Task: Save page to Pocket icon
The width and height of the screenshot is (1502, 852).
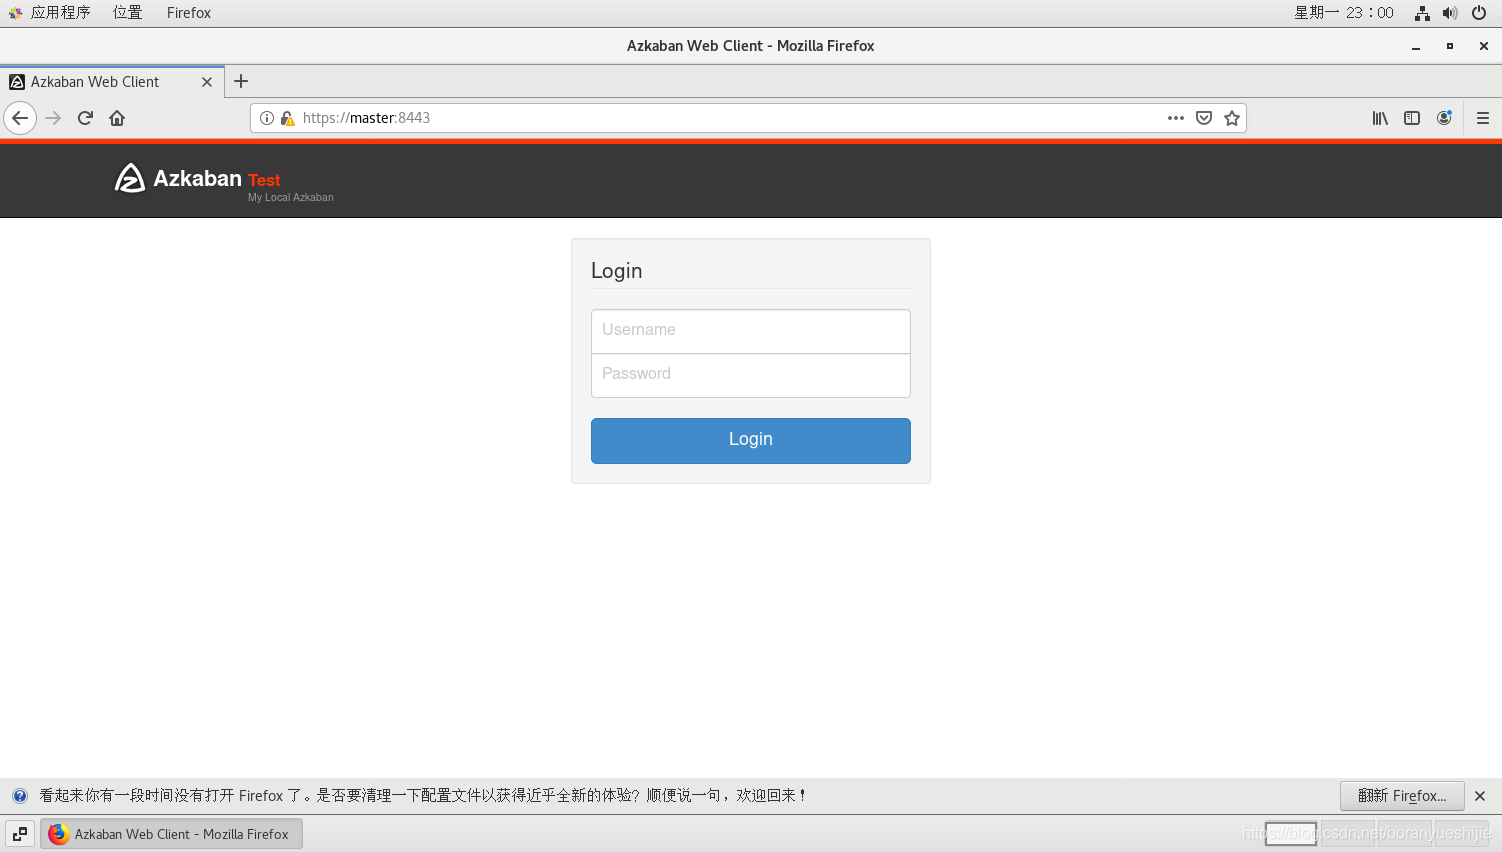Action: pyautogui.click(x=1204, y=118)
